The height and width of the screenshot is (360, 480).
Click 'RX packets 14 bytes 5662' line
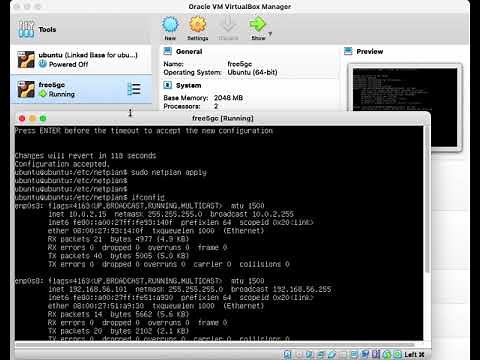[x=119, y=314]
